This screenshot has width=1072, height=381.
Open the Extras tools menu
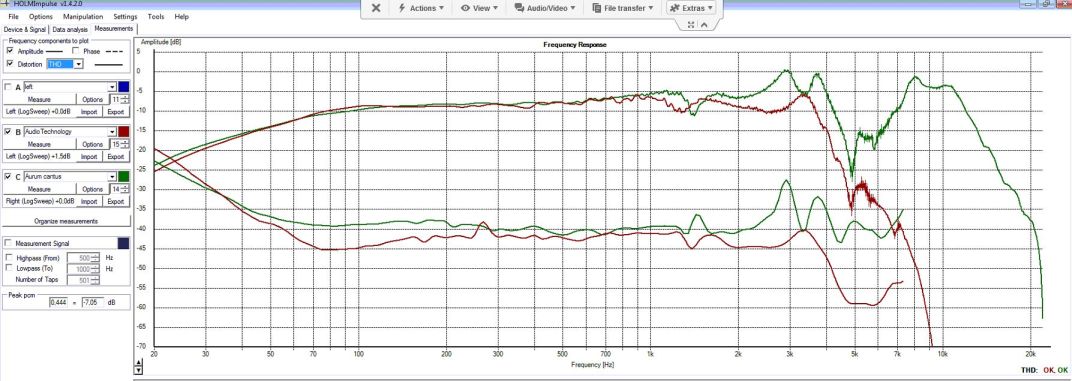coord(691,8)
